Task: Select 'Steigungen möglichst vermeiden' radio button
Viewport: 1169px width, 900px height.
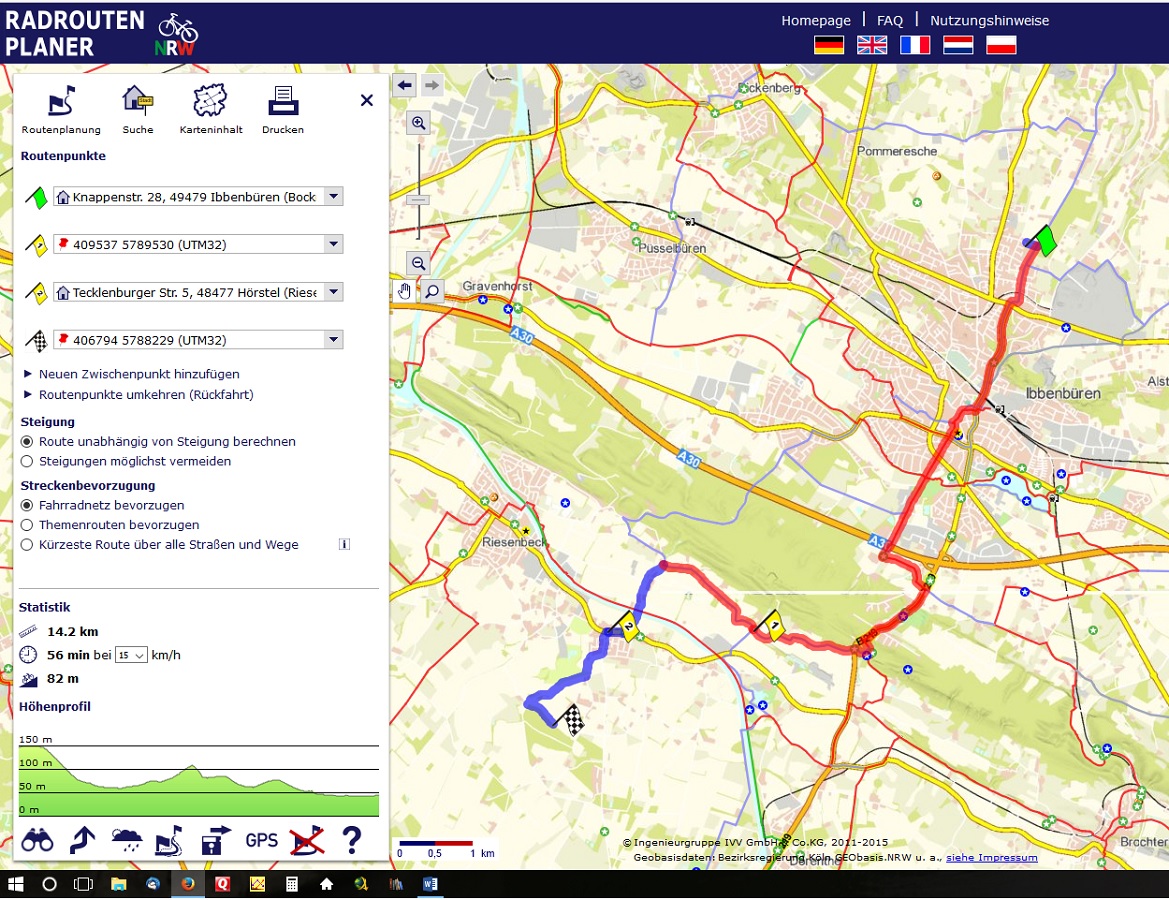Action: coord(27,461)
